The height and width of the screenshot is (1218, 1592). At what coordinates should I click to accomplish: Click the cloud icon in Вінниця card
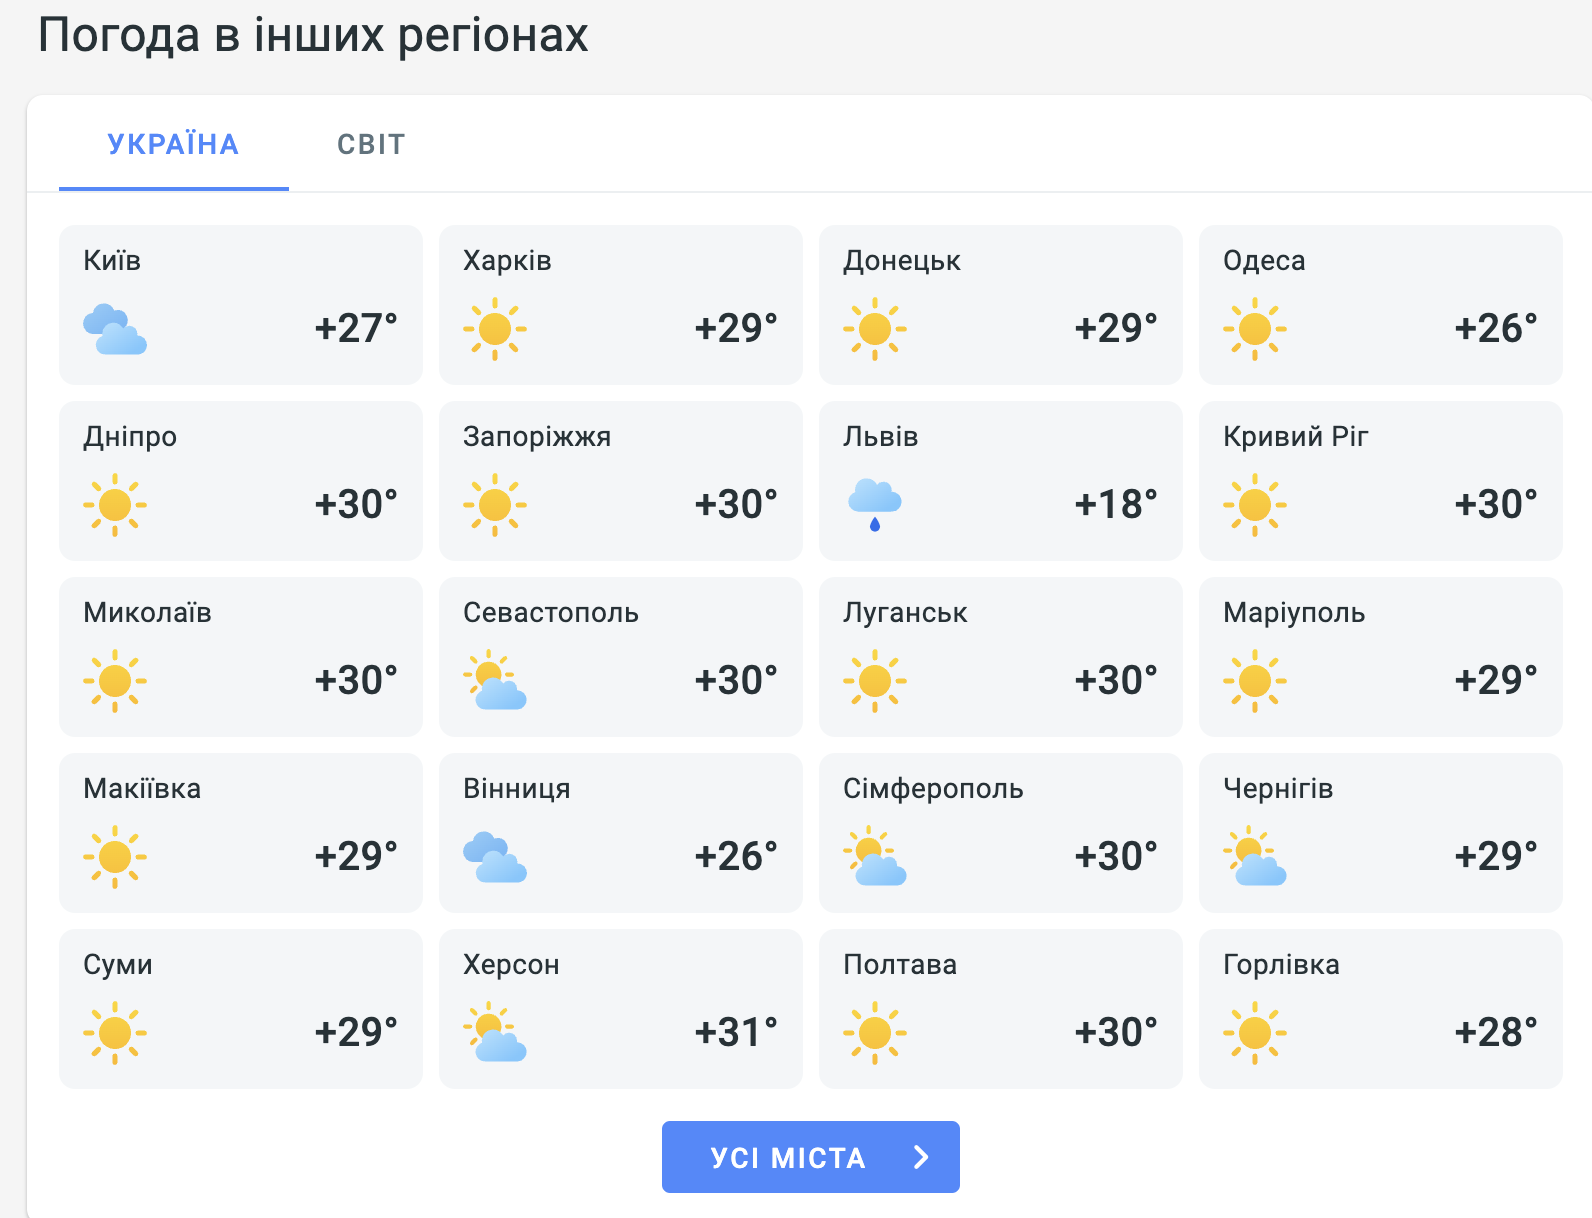pos(495,857)
